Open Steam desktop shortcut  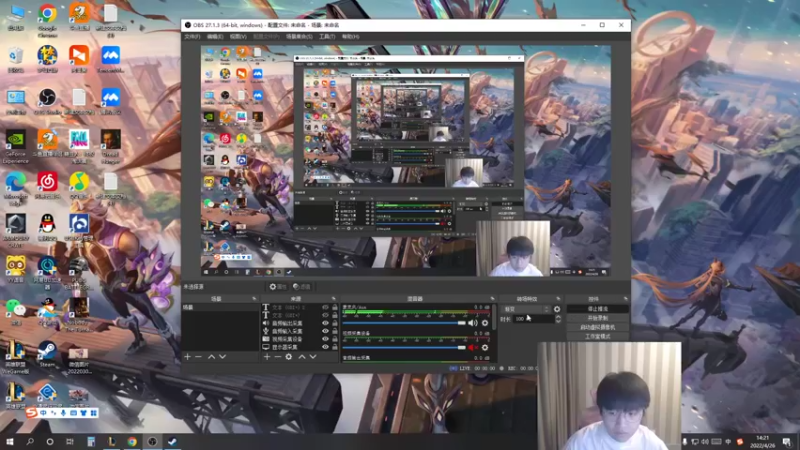point(47,354)
